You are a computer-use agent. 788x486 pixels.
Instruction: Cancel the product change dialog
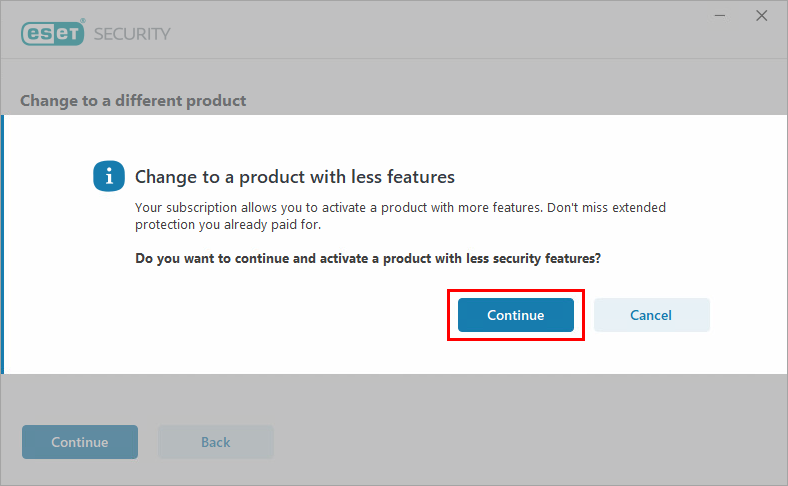tap(651, 315)
